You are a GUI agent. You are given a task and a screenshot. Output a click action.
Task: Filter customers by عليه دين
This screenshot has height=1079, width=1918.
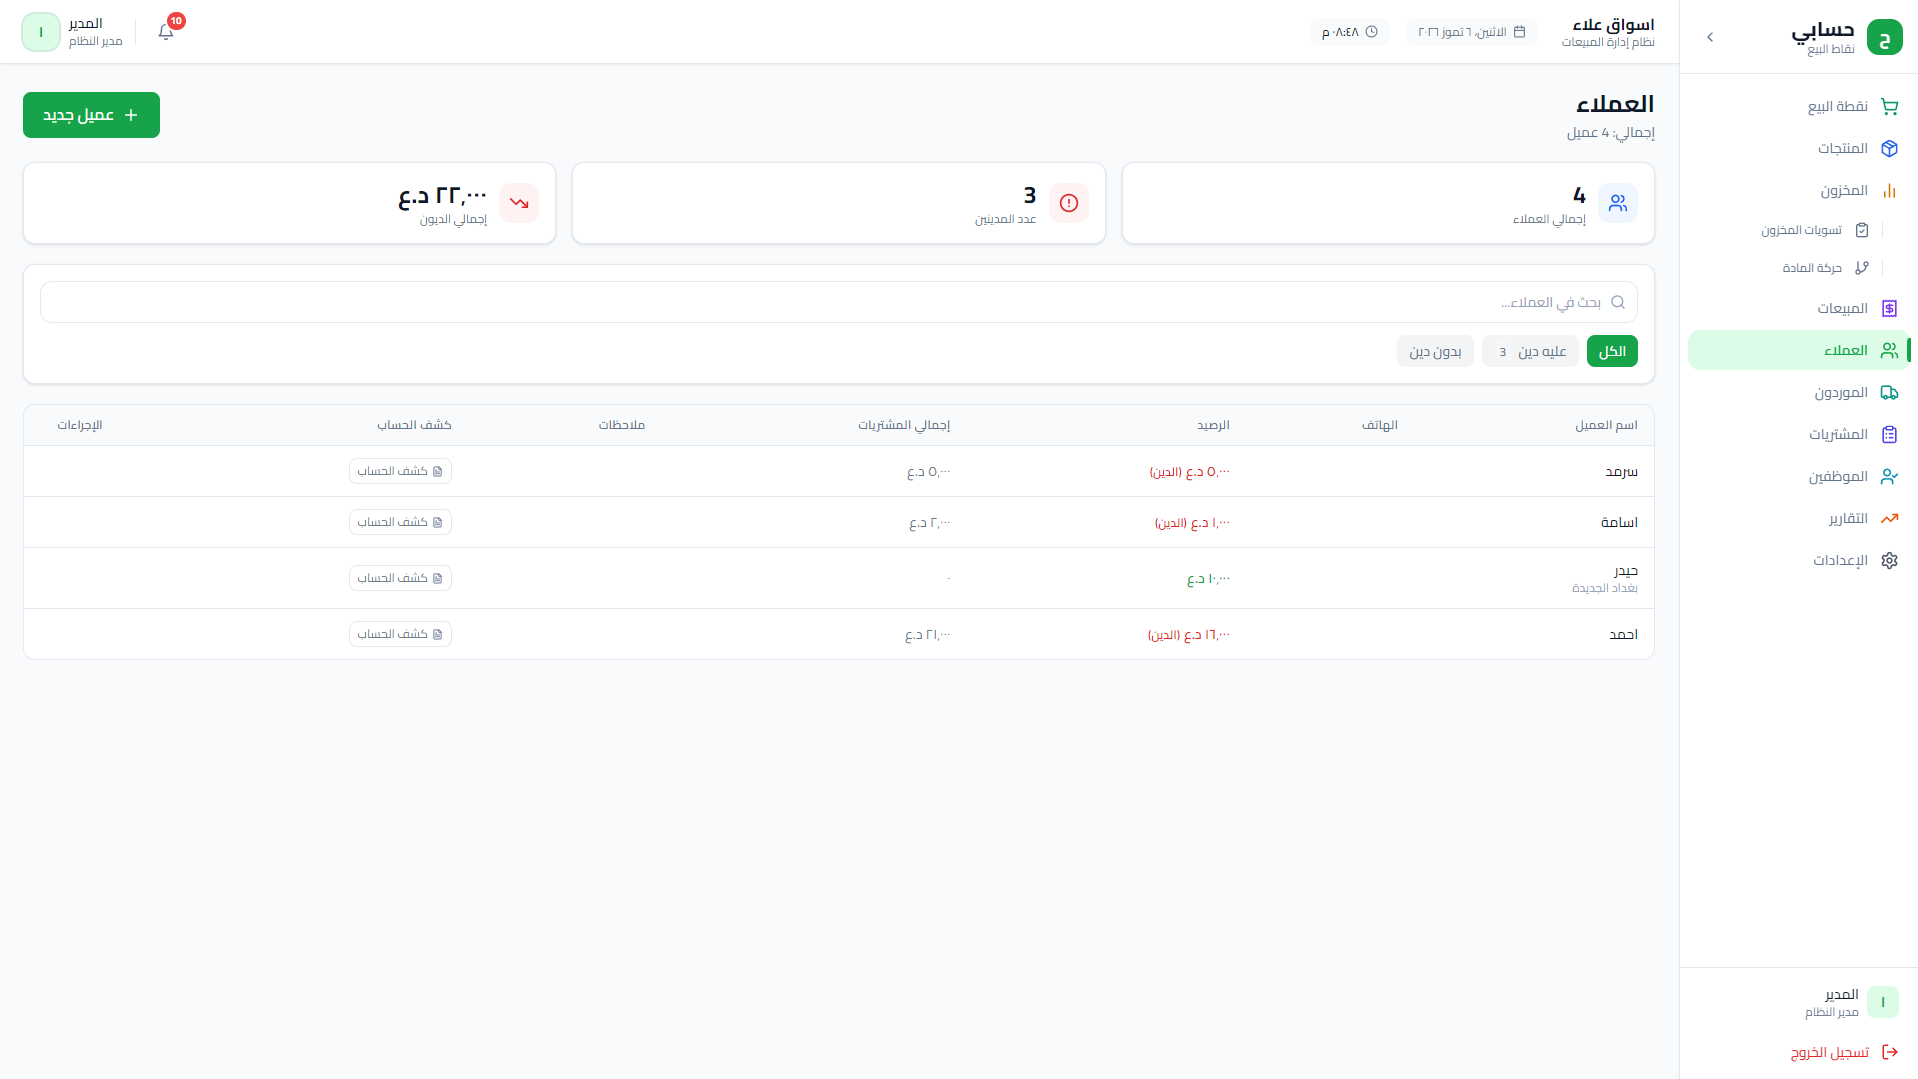pyautogui.click(x=1530, y=351)
